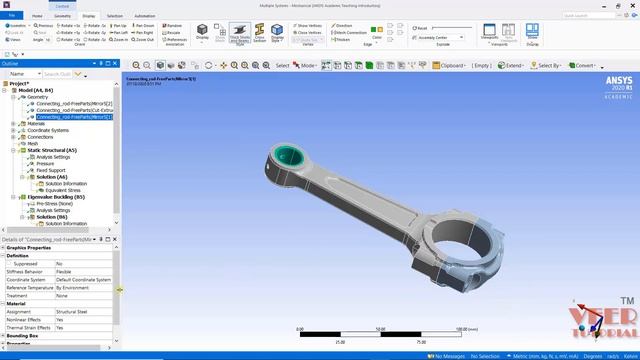Open the Automation ribbon tab

pos(144,16)
